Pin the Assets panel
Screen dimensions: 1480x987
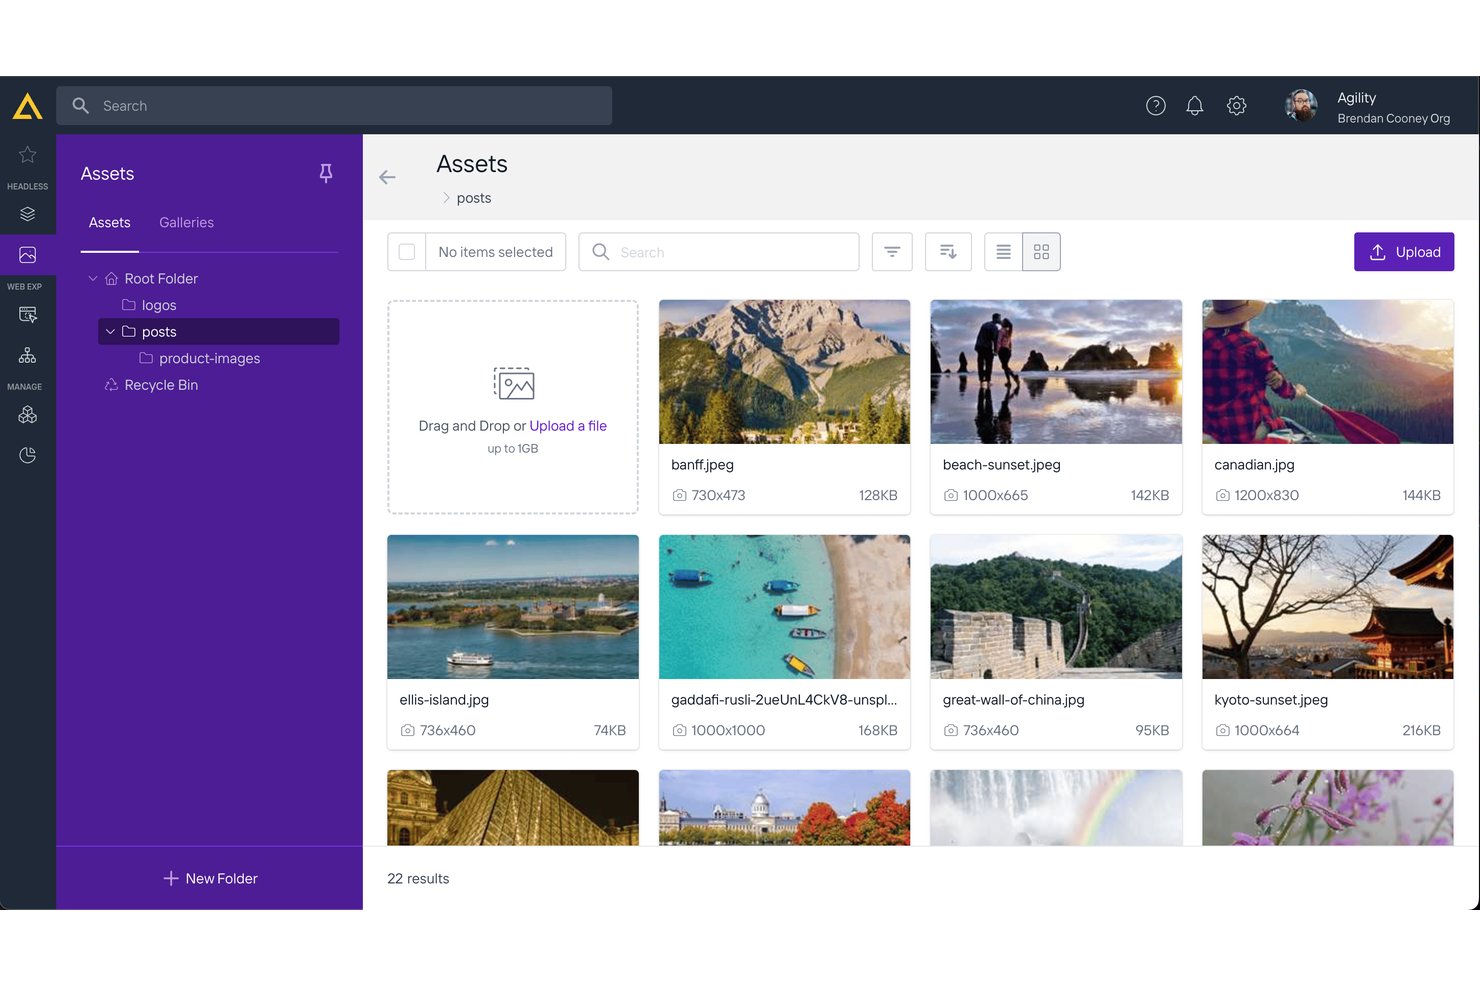(326, 173)
